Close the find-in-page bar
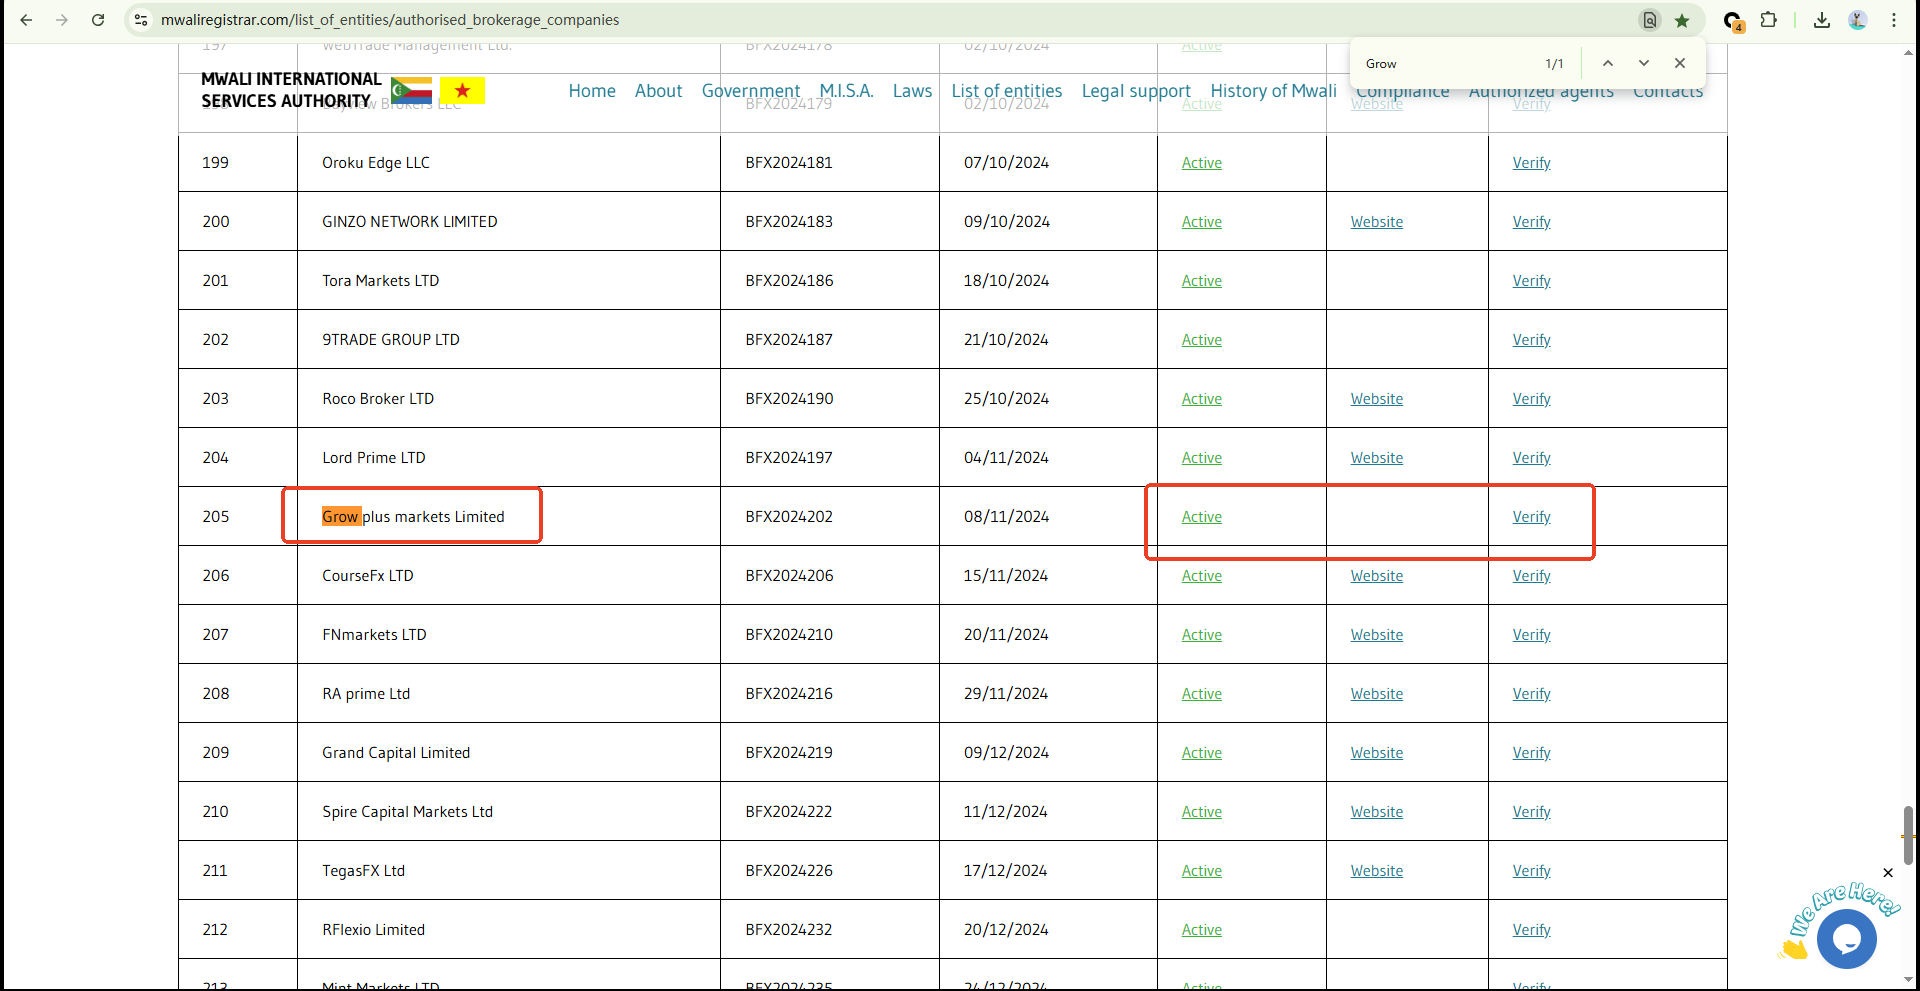The width and height of the screenshot is (1920, 991). coord(1680,63)
